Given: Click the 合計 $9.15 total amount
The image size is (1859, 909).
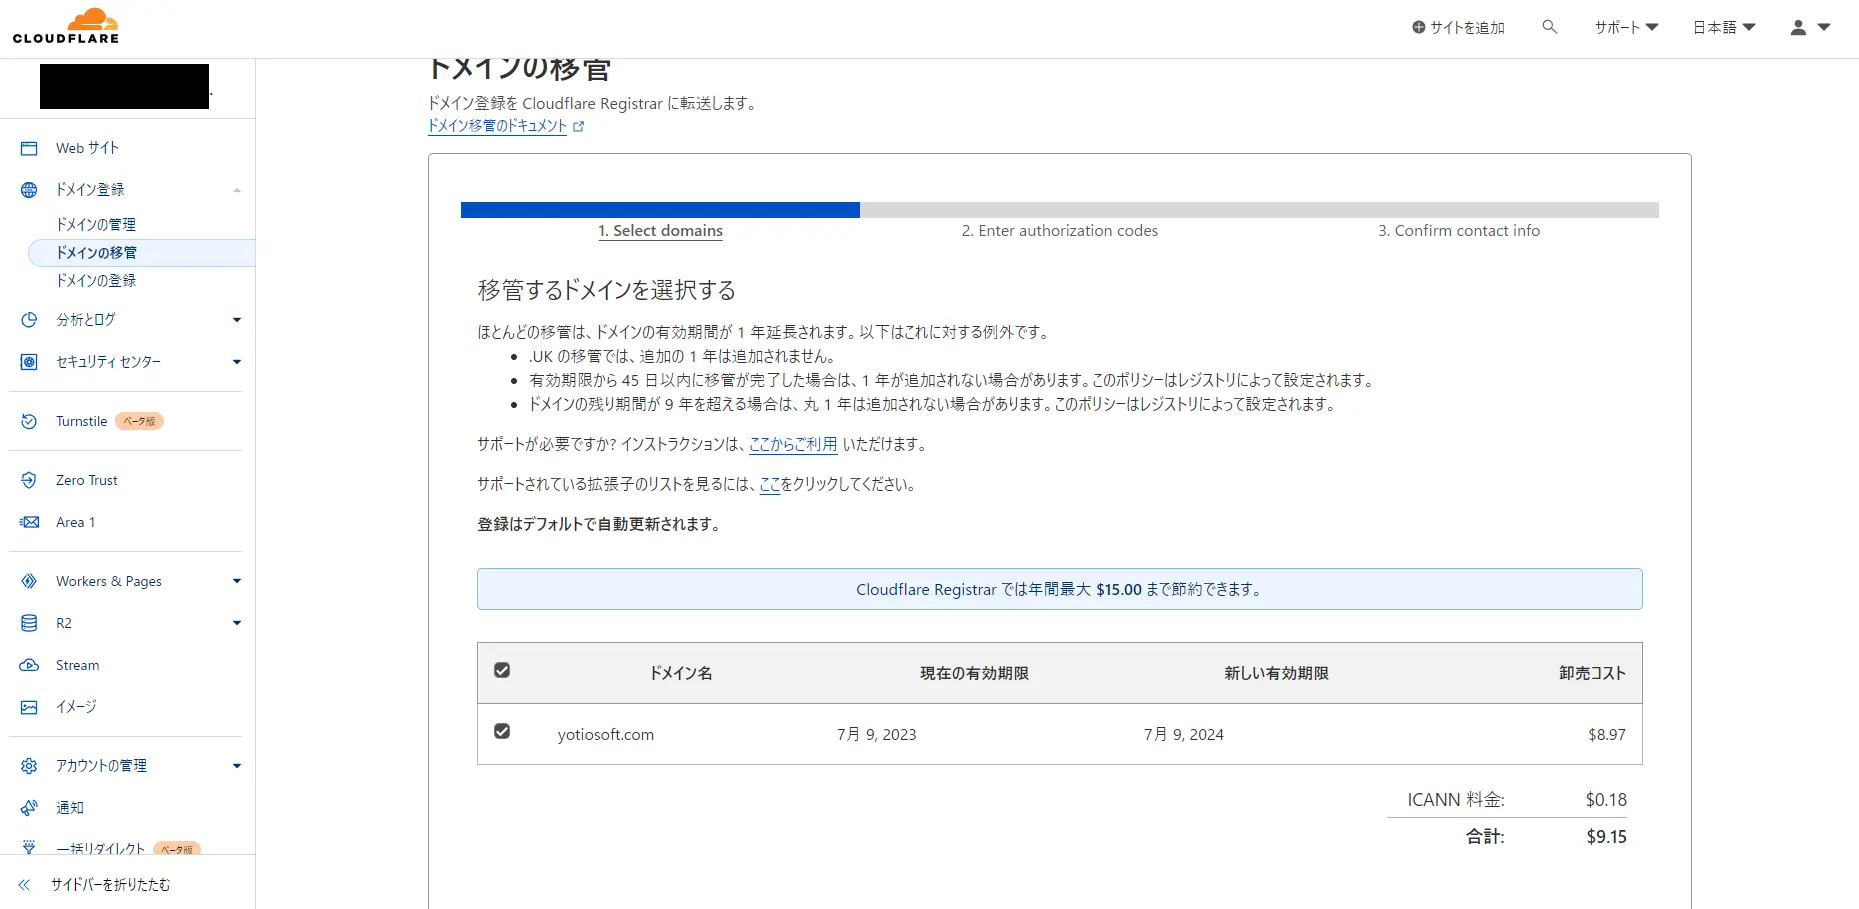Looking at the screenshot, I should point(1606,837).
